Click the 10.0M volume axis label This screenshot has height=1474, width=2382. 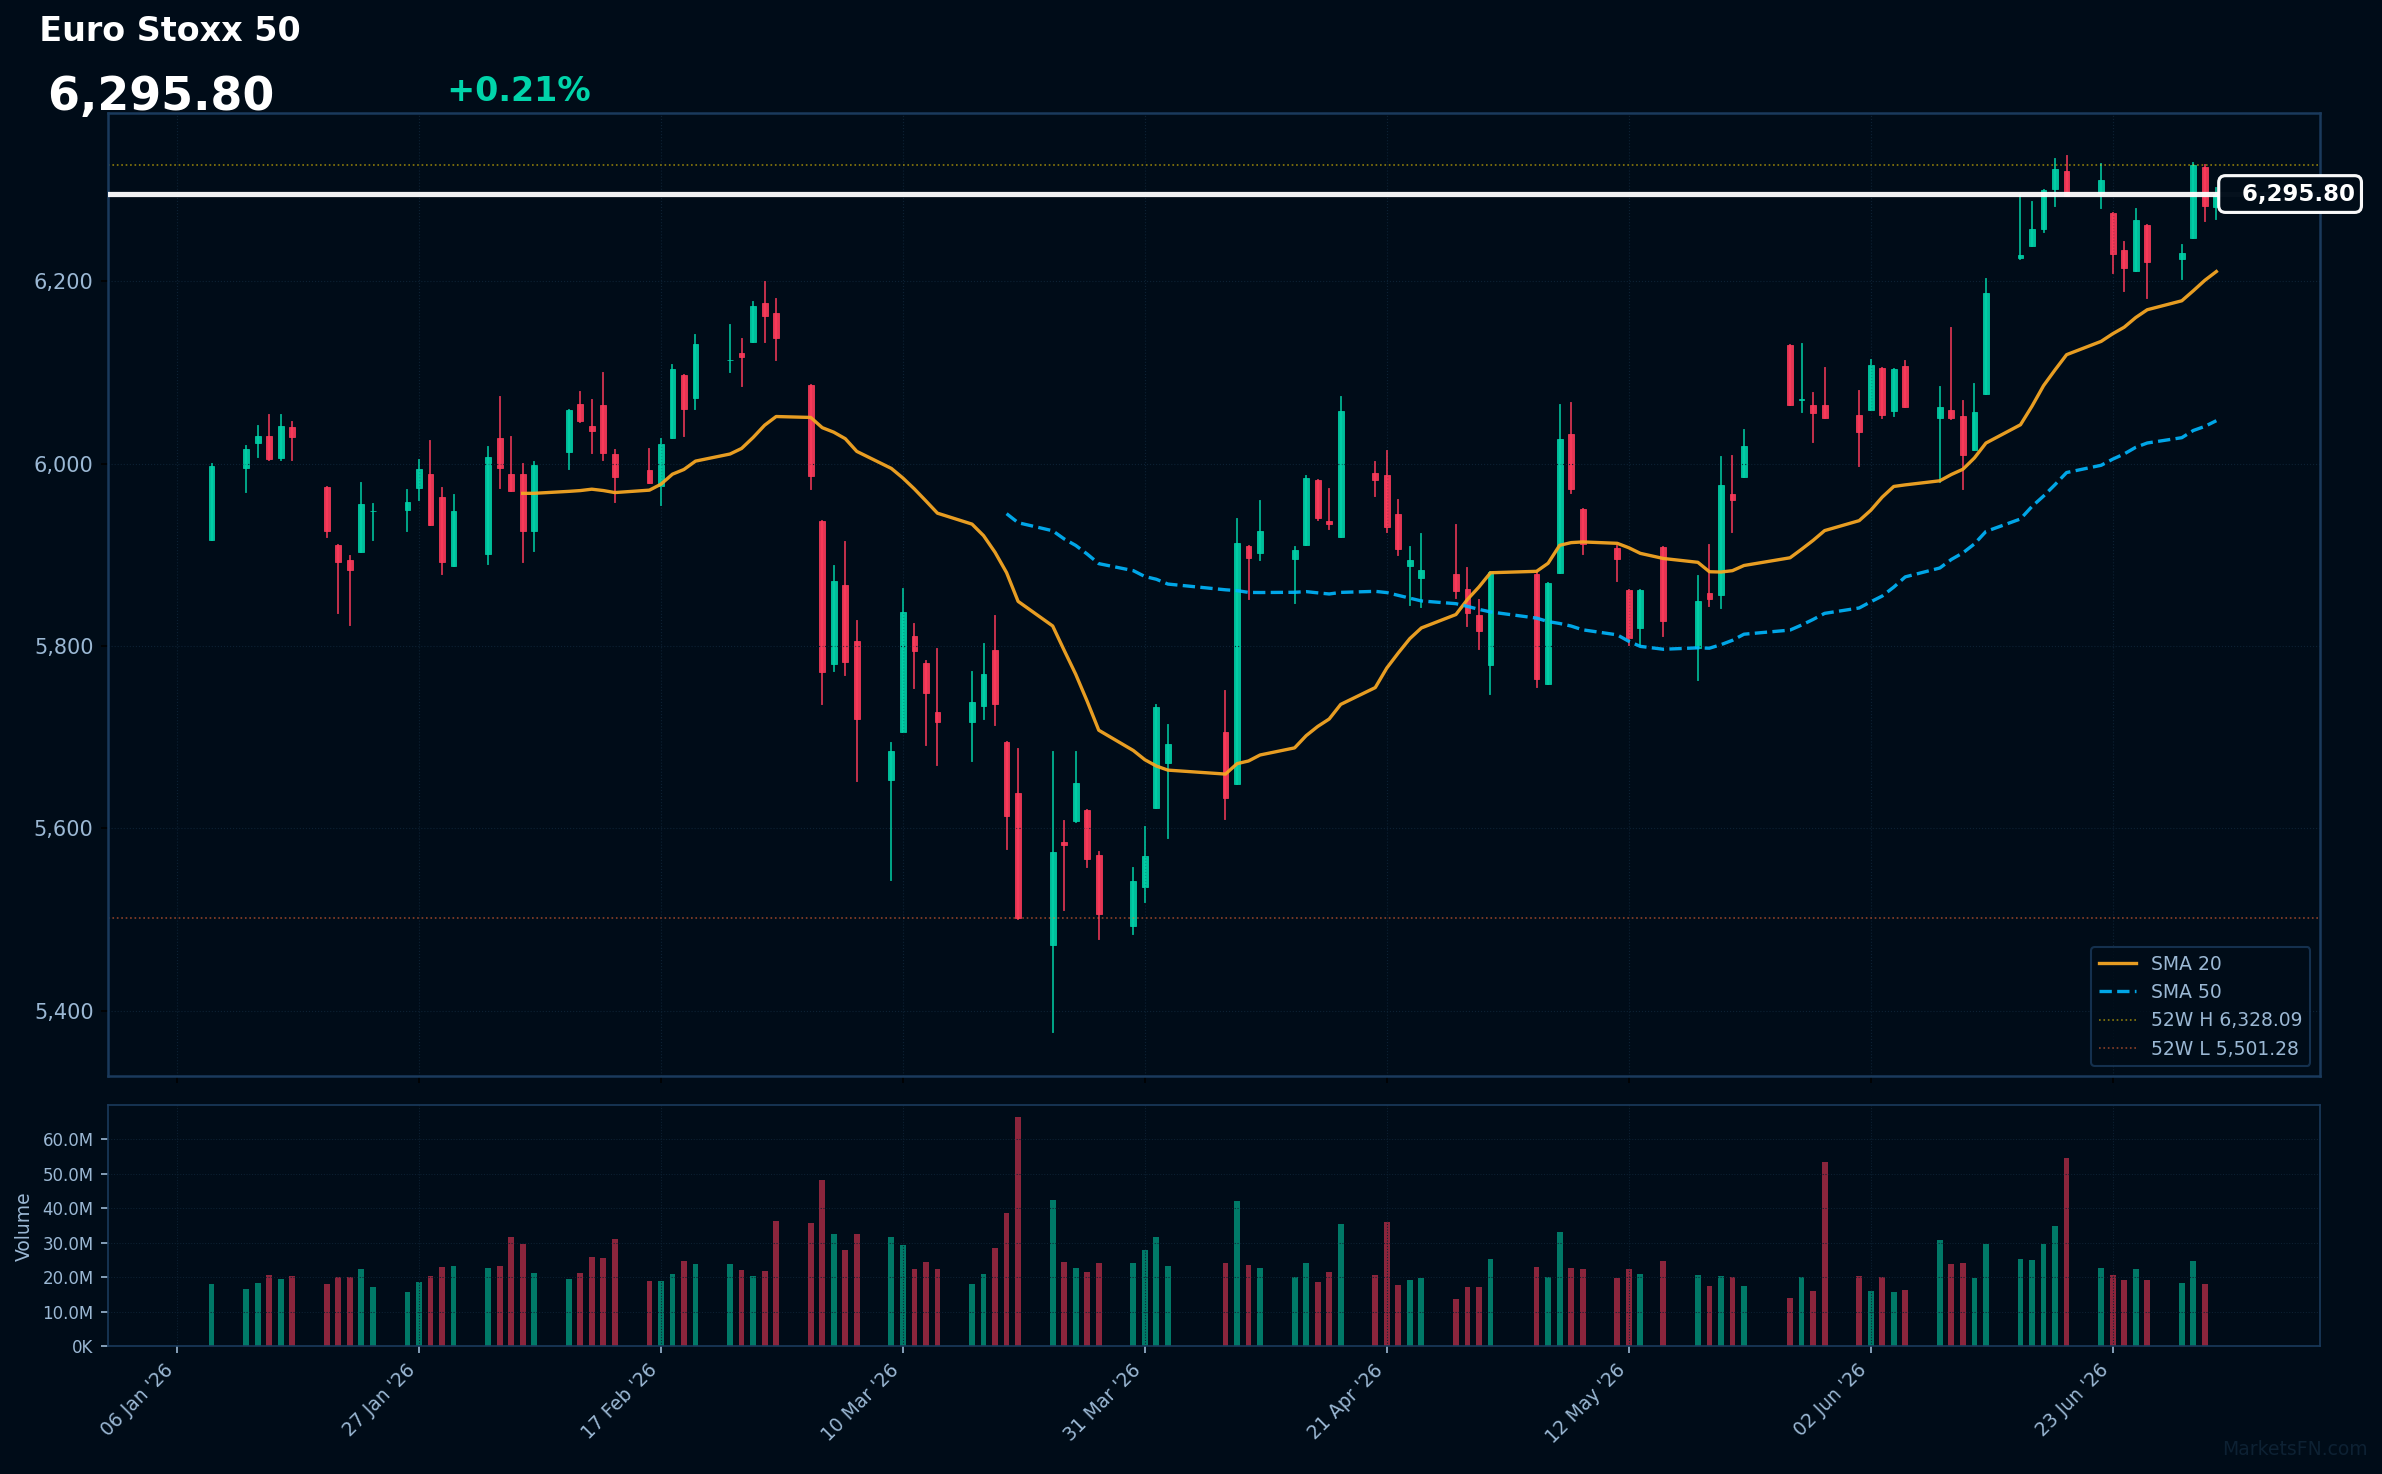click(x=68, y=1313)
